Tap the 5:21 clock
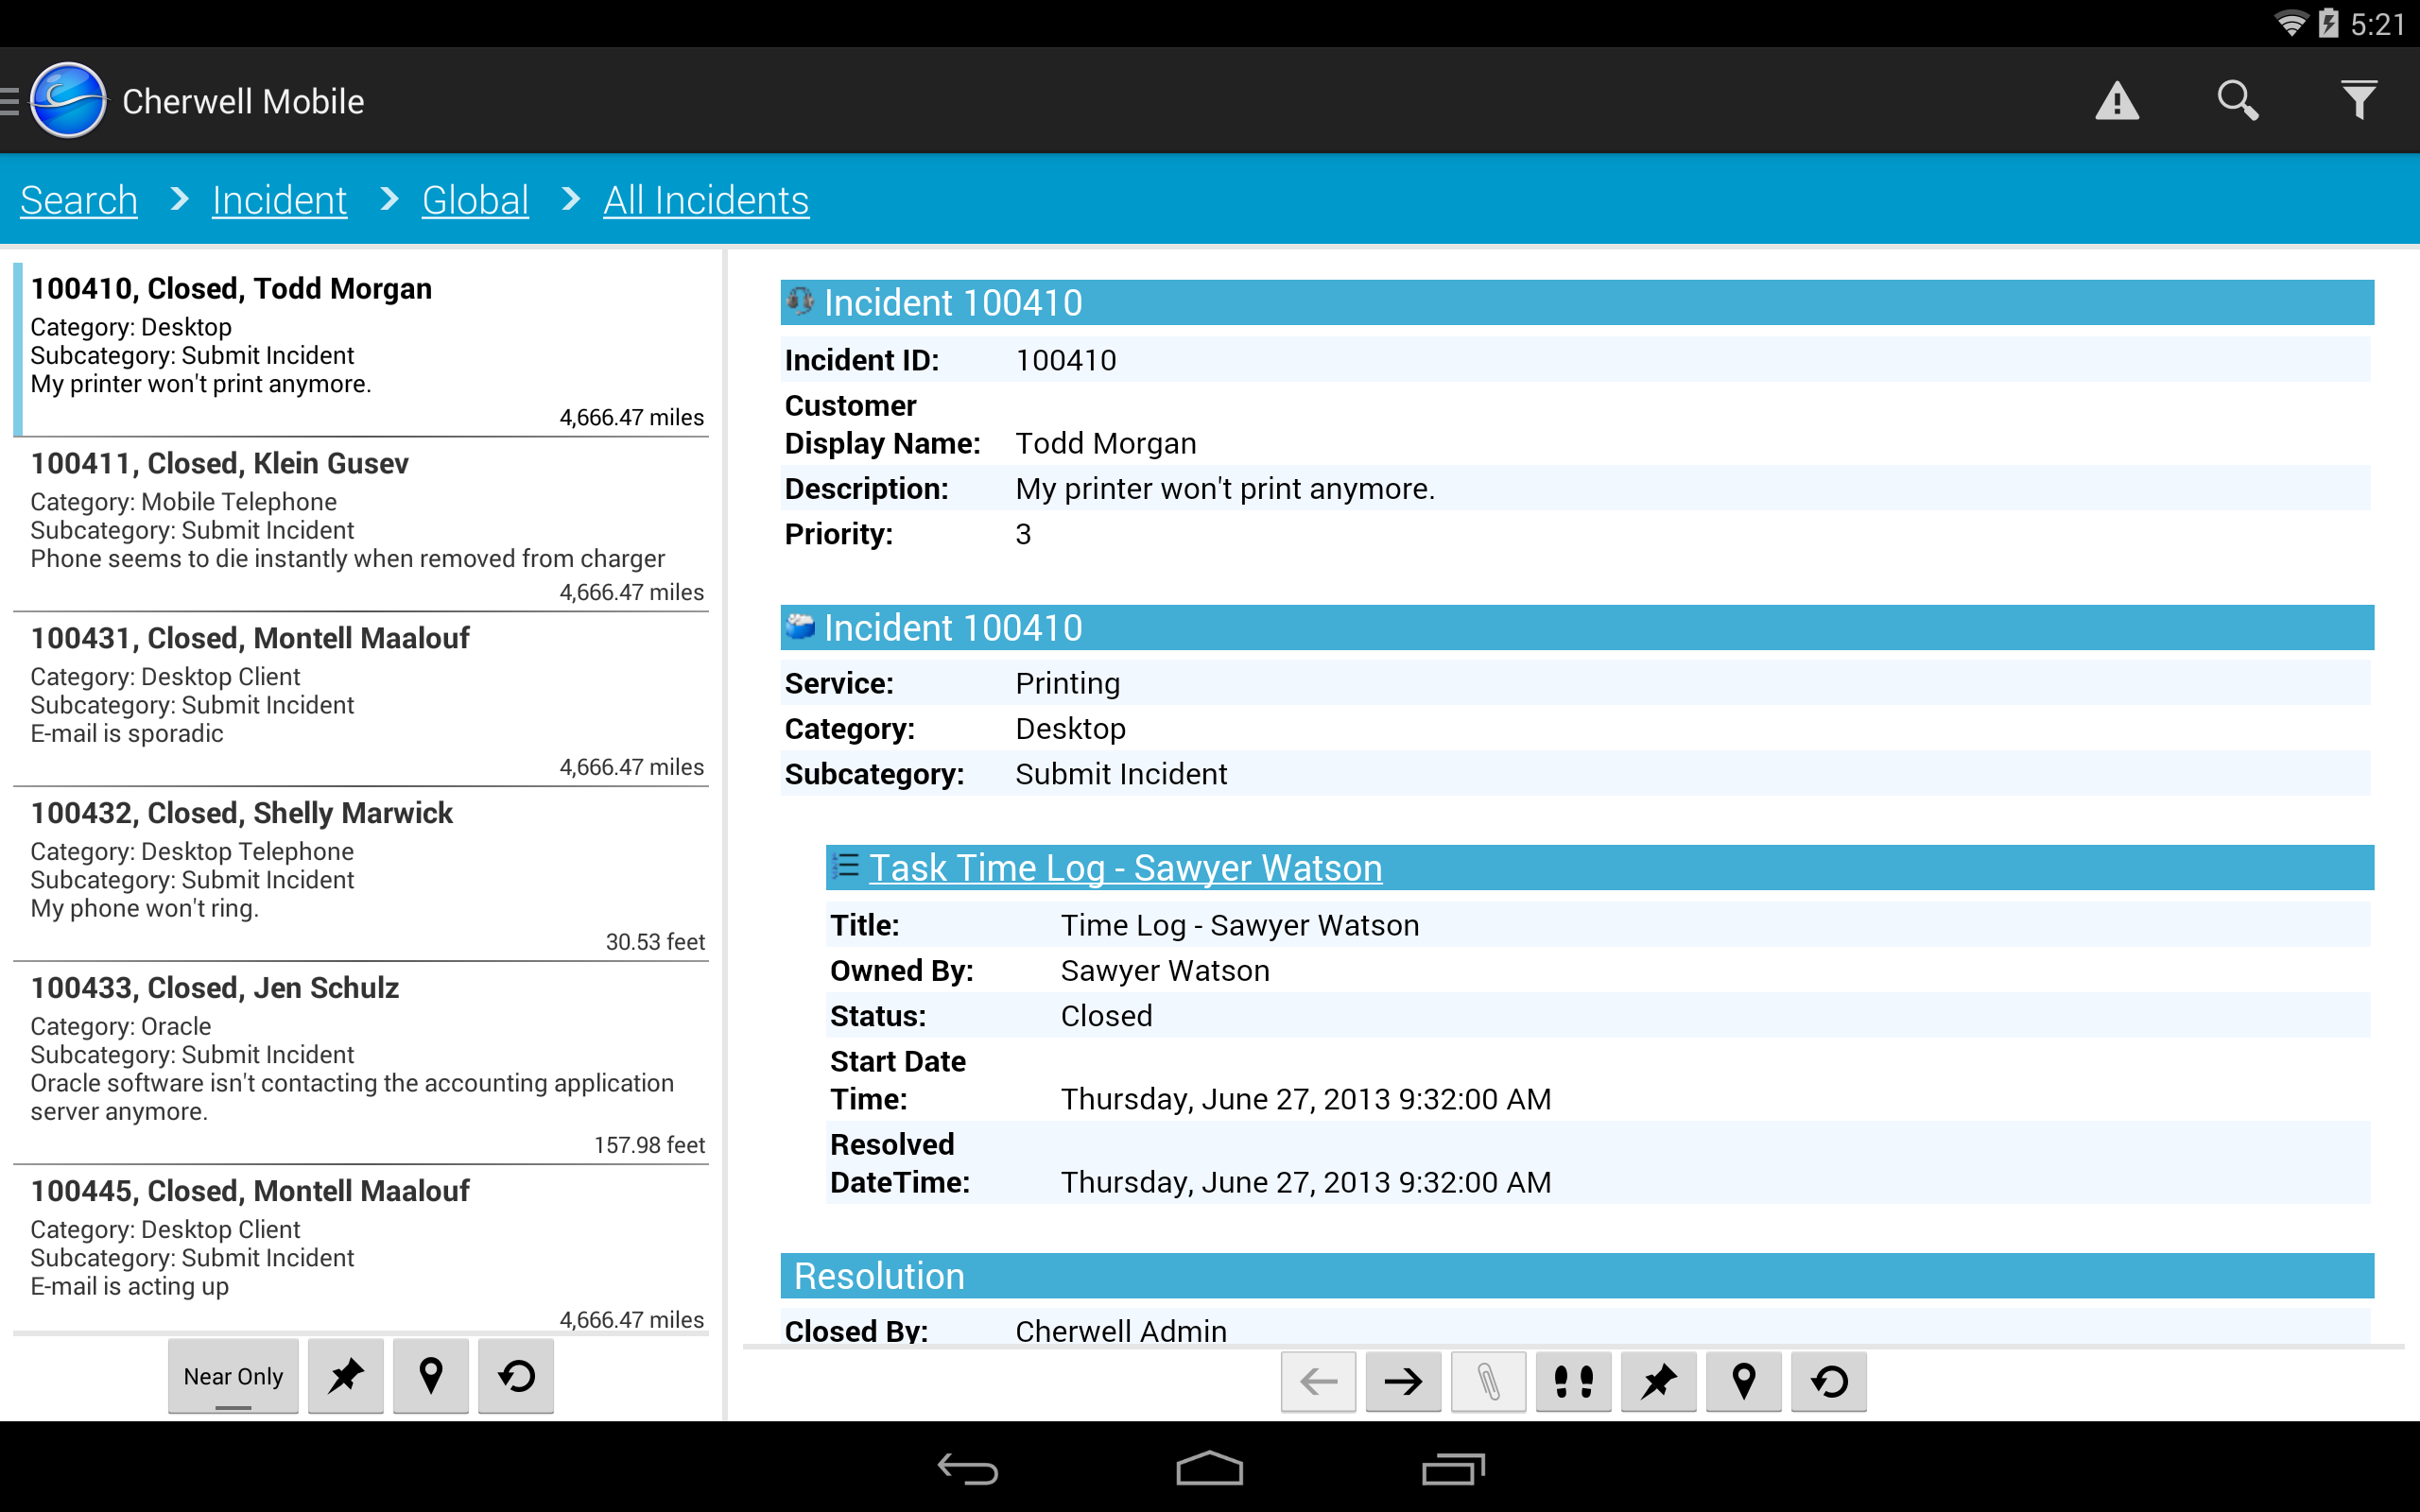The image size is (2420, 1512). (2377, 24)
